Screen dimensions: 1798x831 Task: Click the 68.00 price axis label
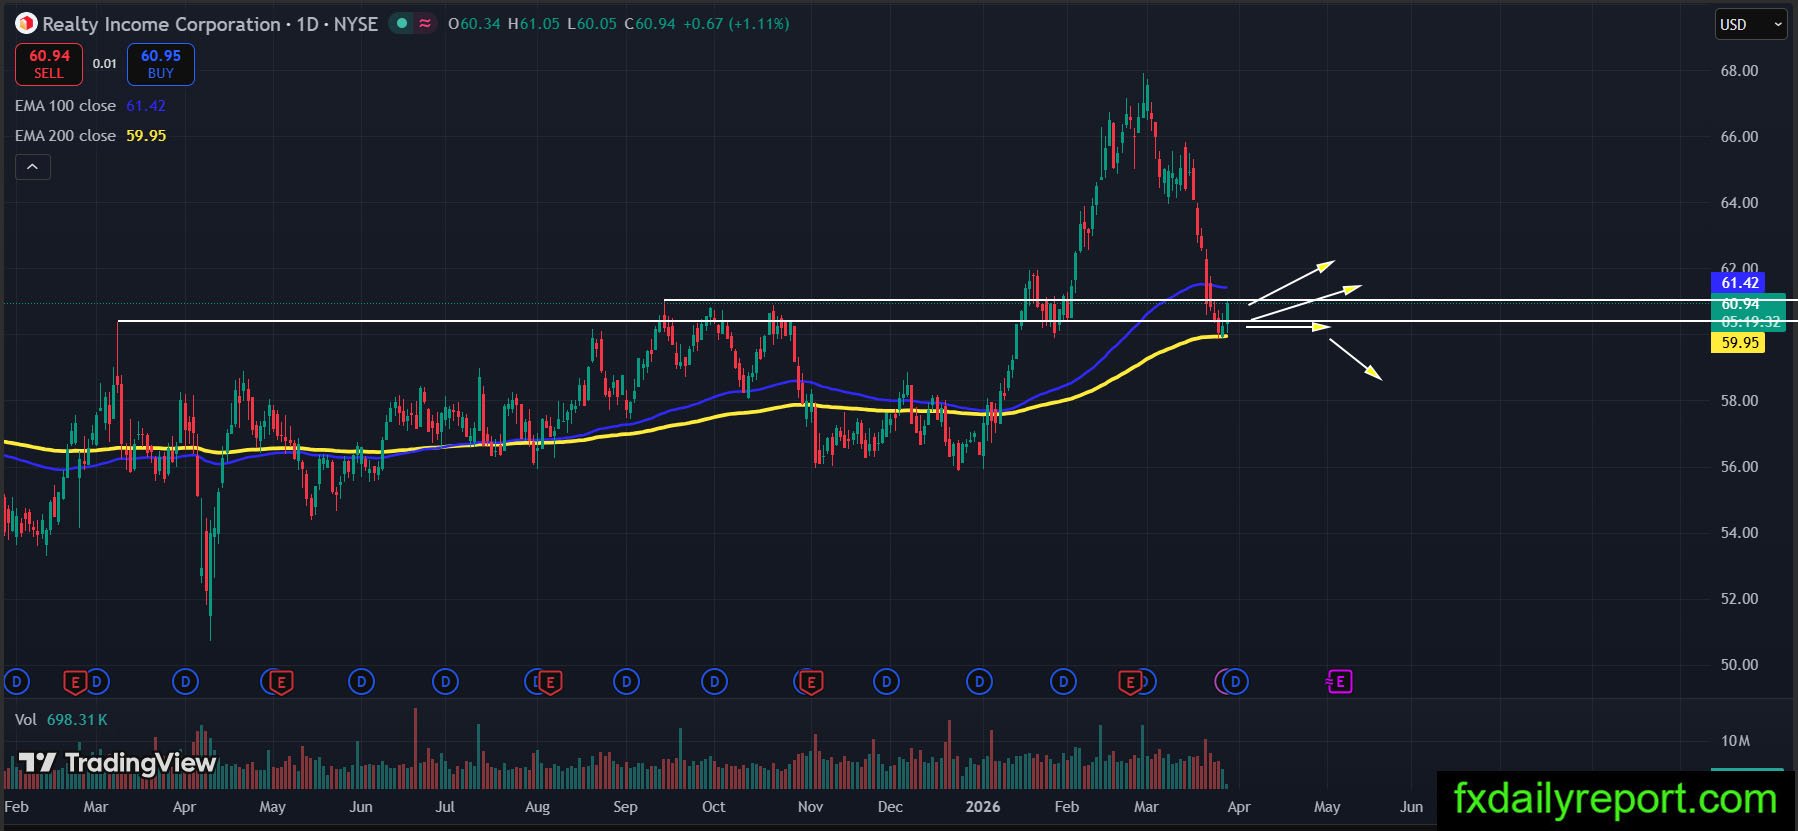point(1739,71)
